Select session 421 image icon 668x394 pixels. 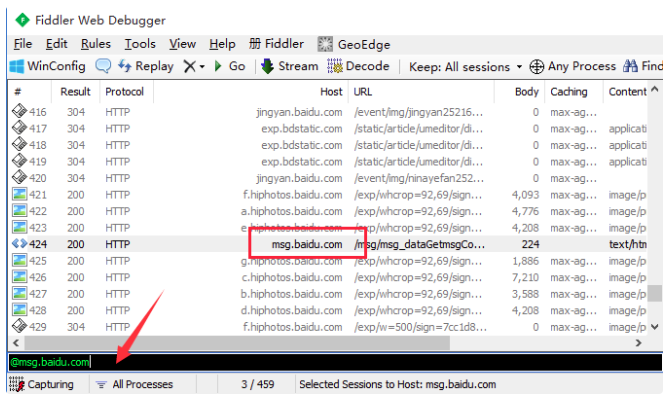(20, 194)
